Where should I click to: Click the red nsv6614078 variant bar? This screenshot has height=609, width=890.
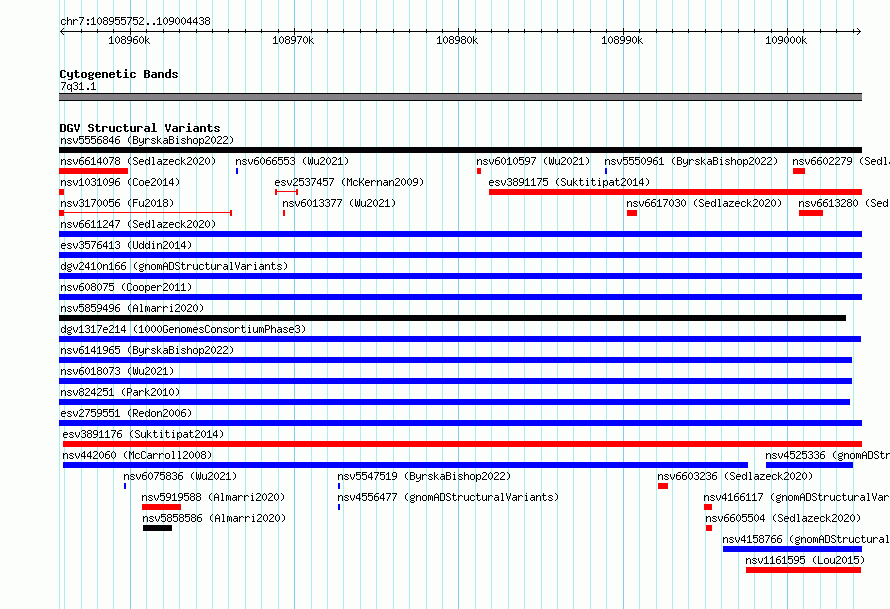pyautogui.click(x=94, y=171)
